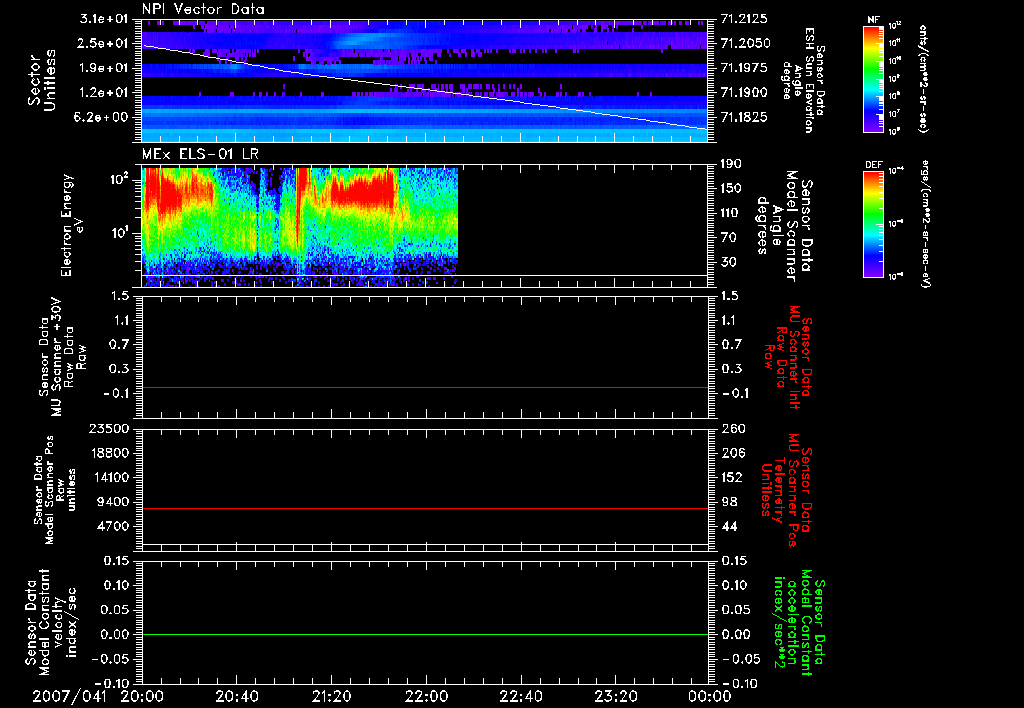Click the 152 telemetry position tick value

click(733, 477)
